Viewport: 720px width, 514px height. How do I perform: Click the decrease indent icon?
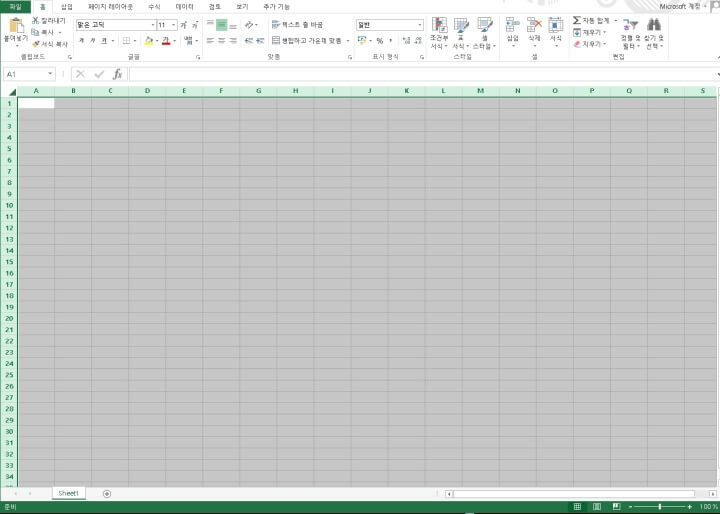248,41
